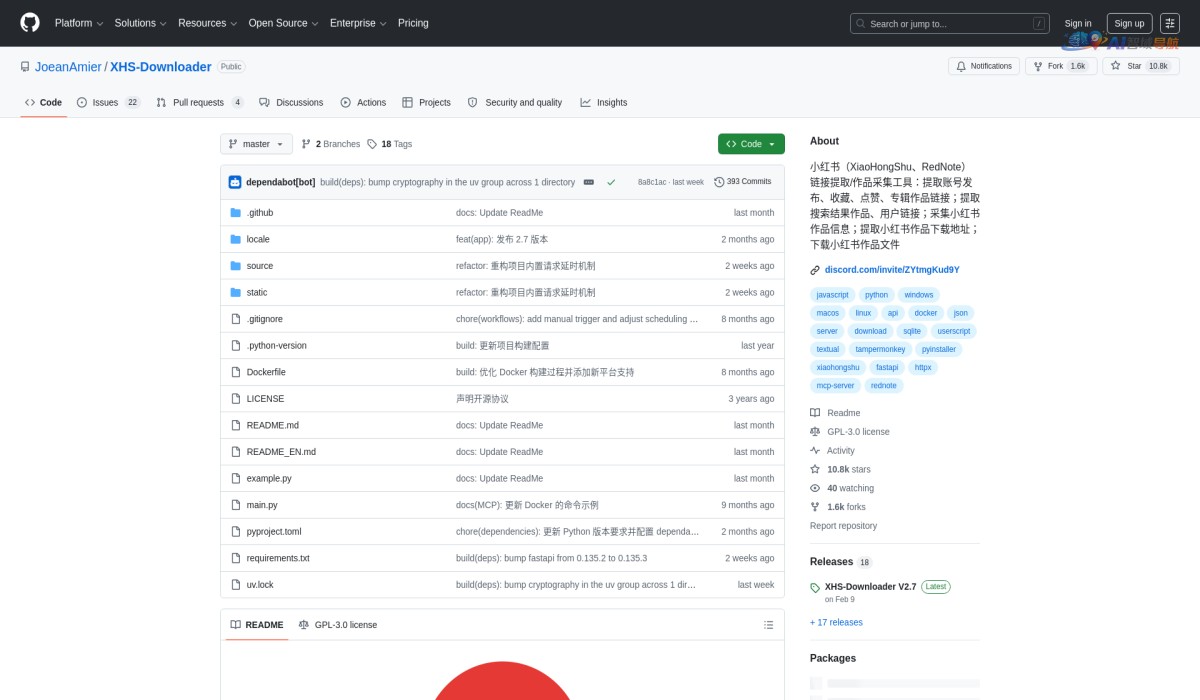Open the master branch selector
This screenshot has width=1200, height=700.
click(x=256, y=143)
